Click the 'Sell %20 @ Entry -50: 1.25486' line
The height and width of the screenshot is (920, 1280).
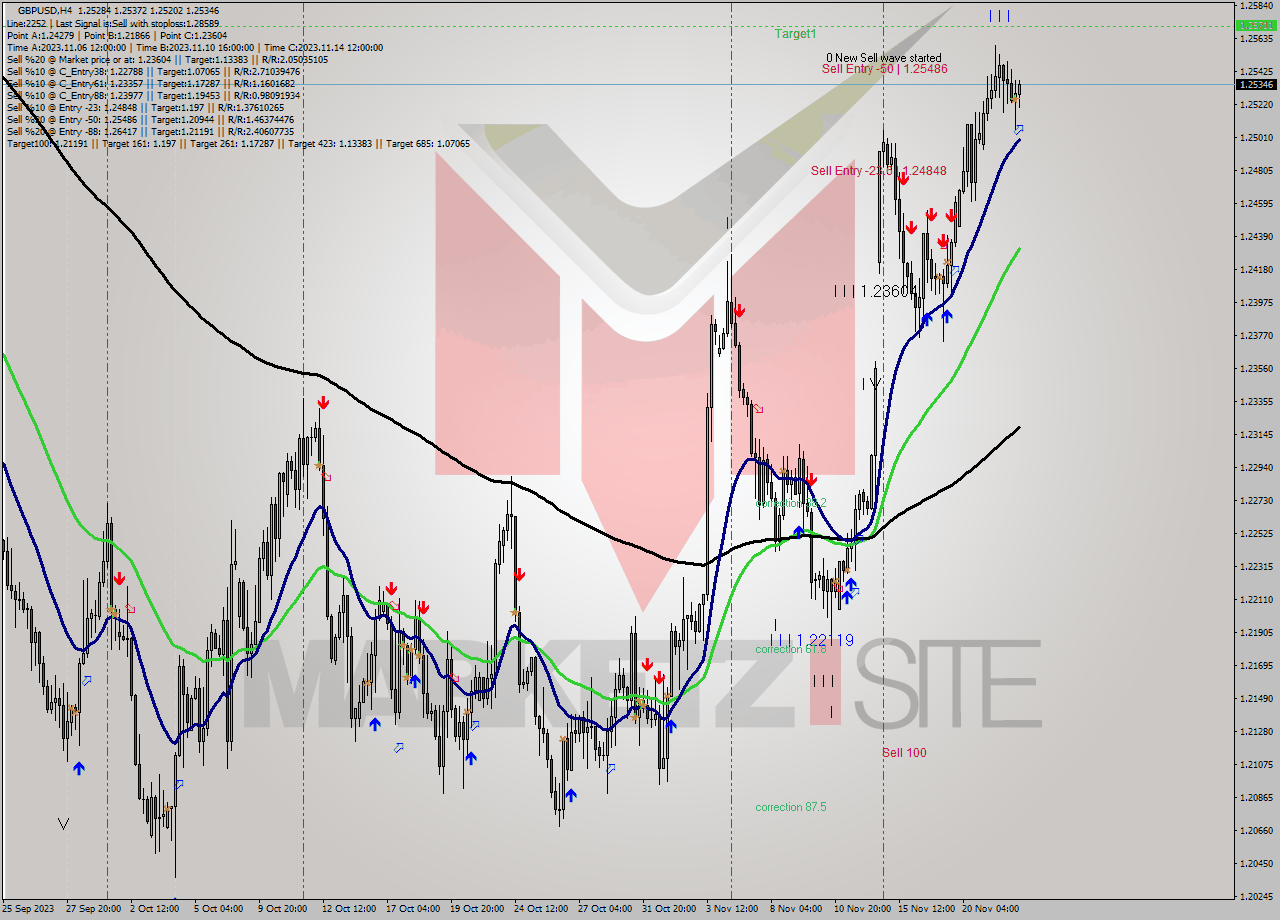pos(150,119)
